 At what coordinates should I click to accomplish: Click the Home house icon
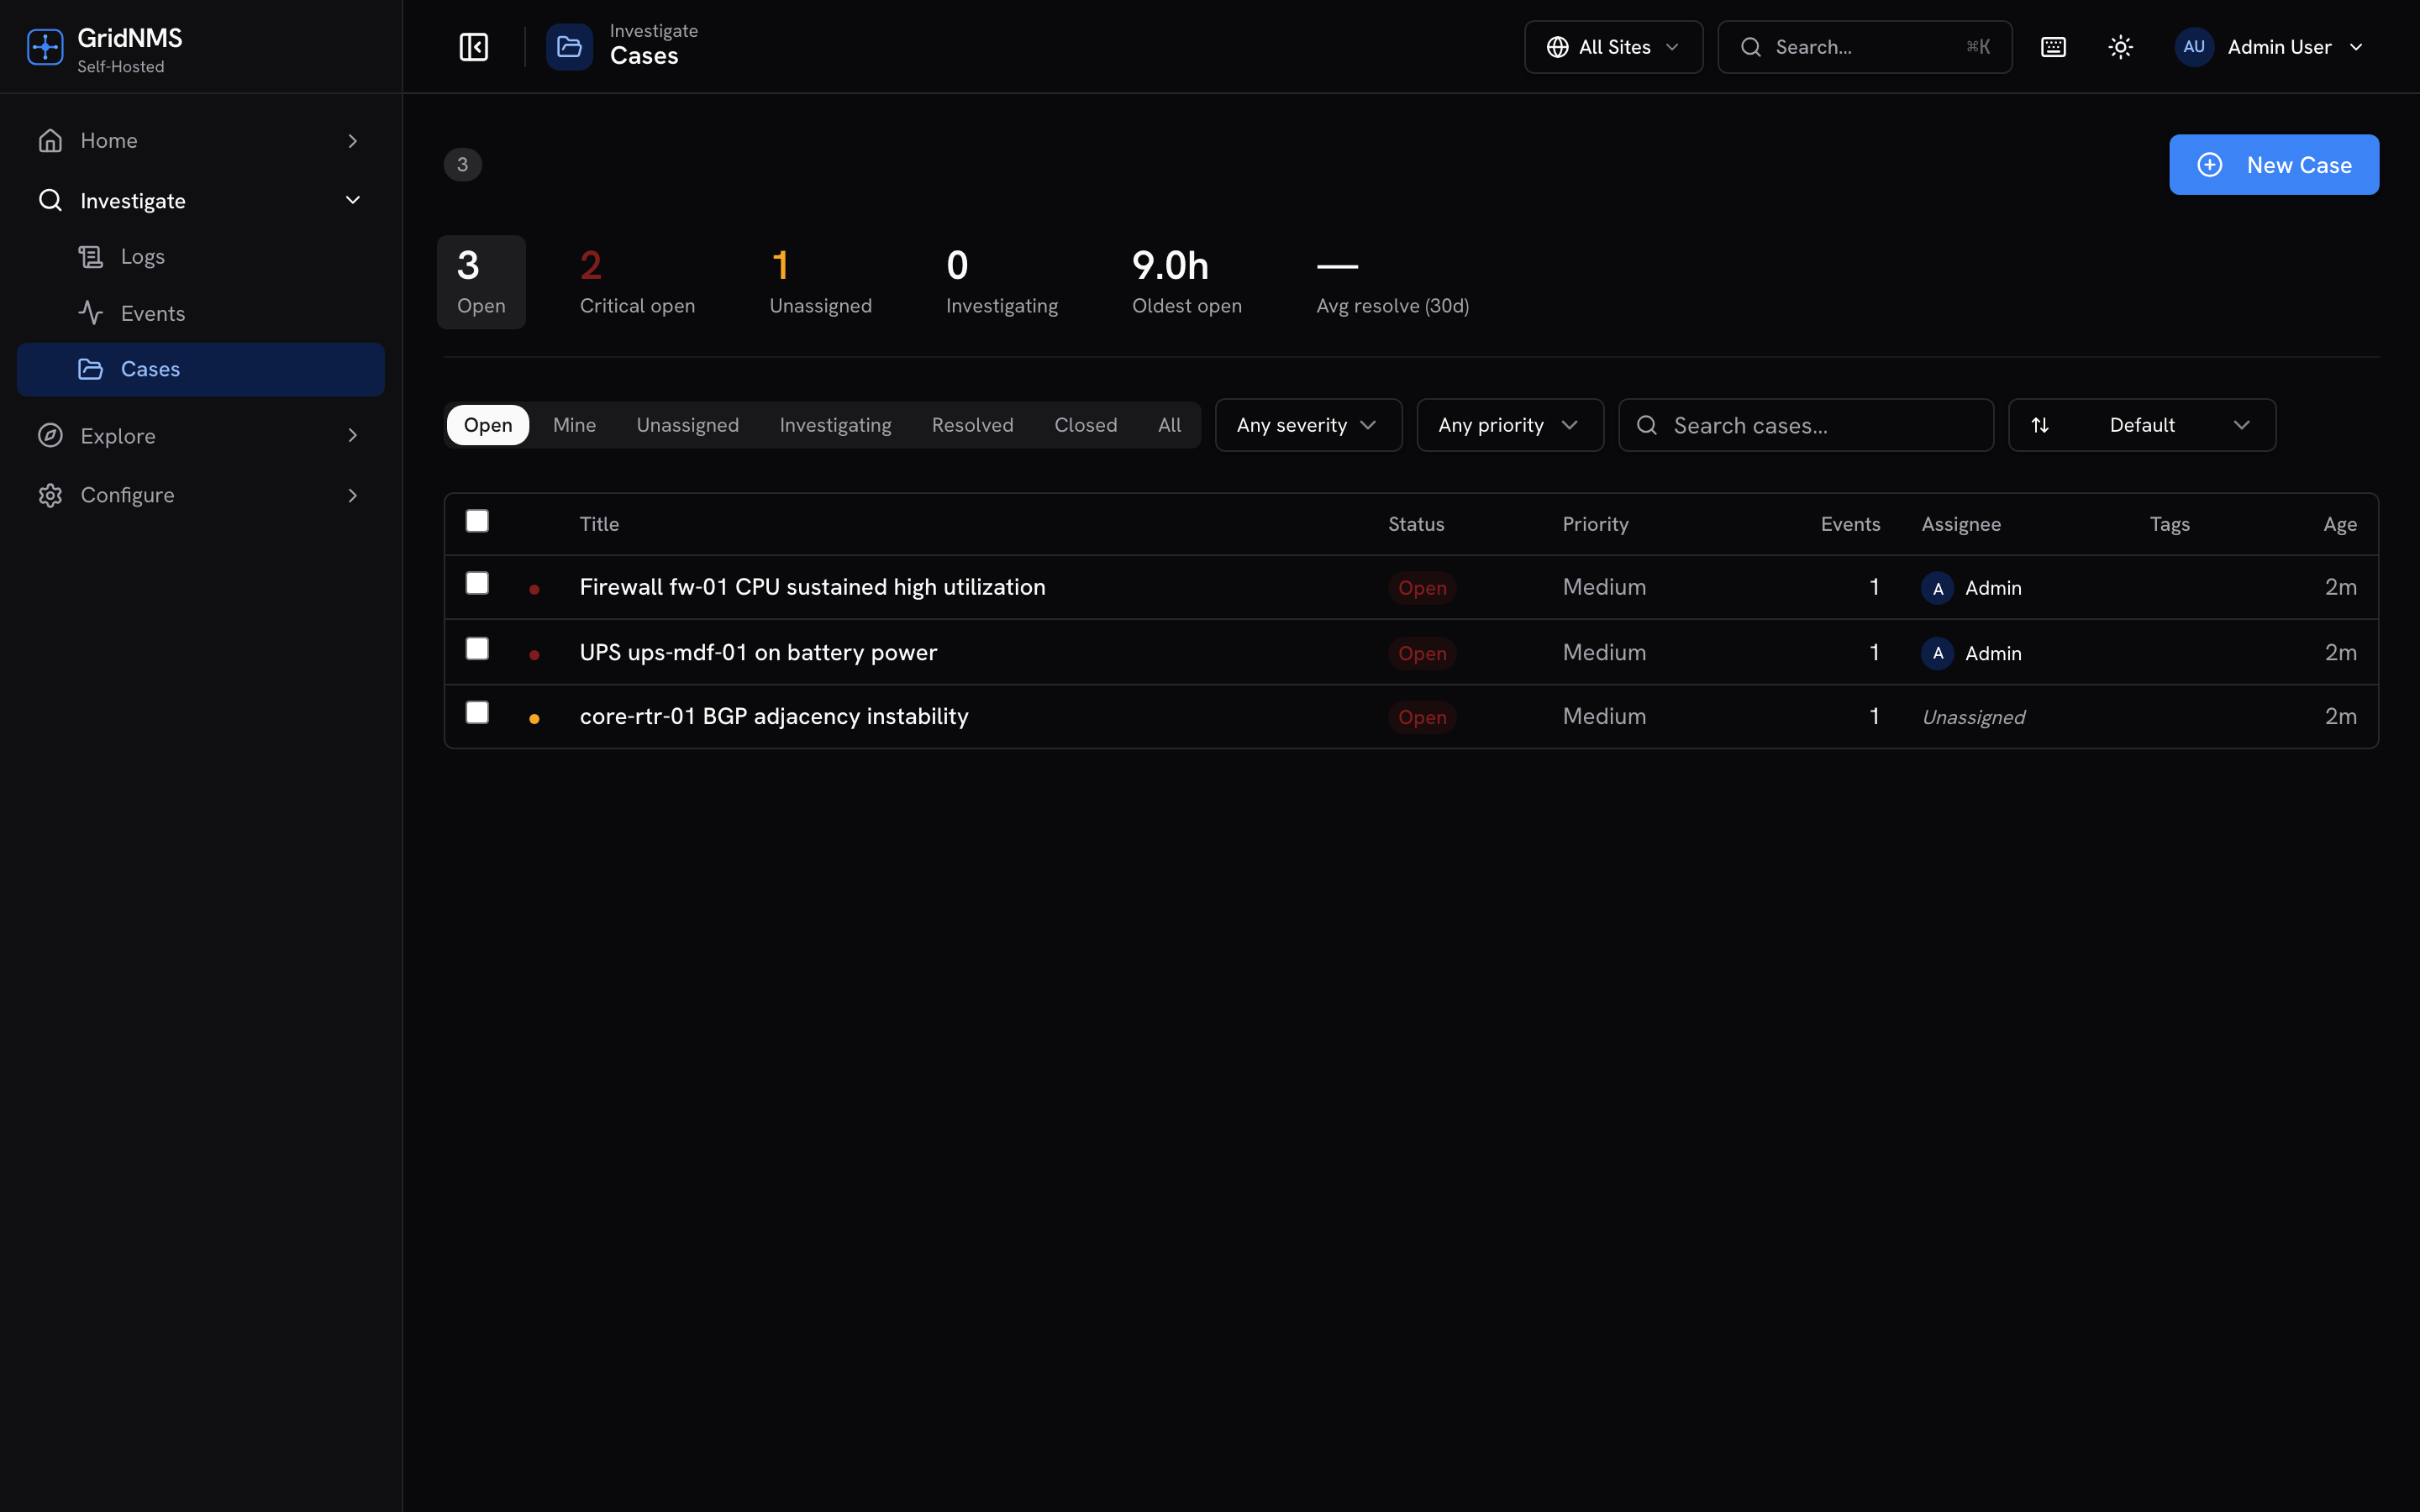point(50,140)
